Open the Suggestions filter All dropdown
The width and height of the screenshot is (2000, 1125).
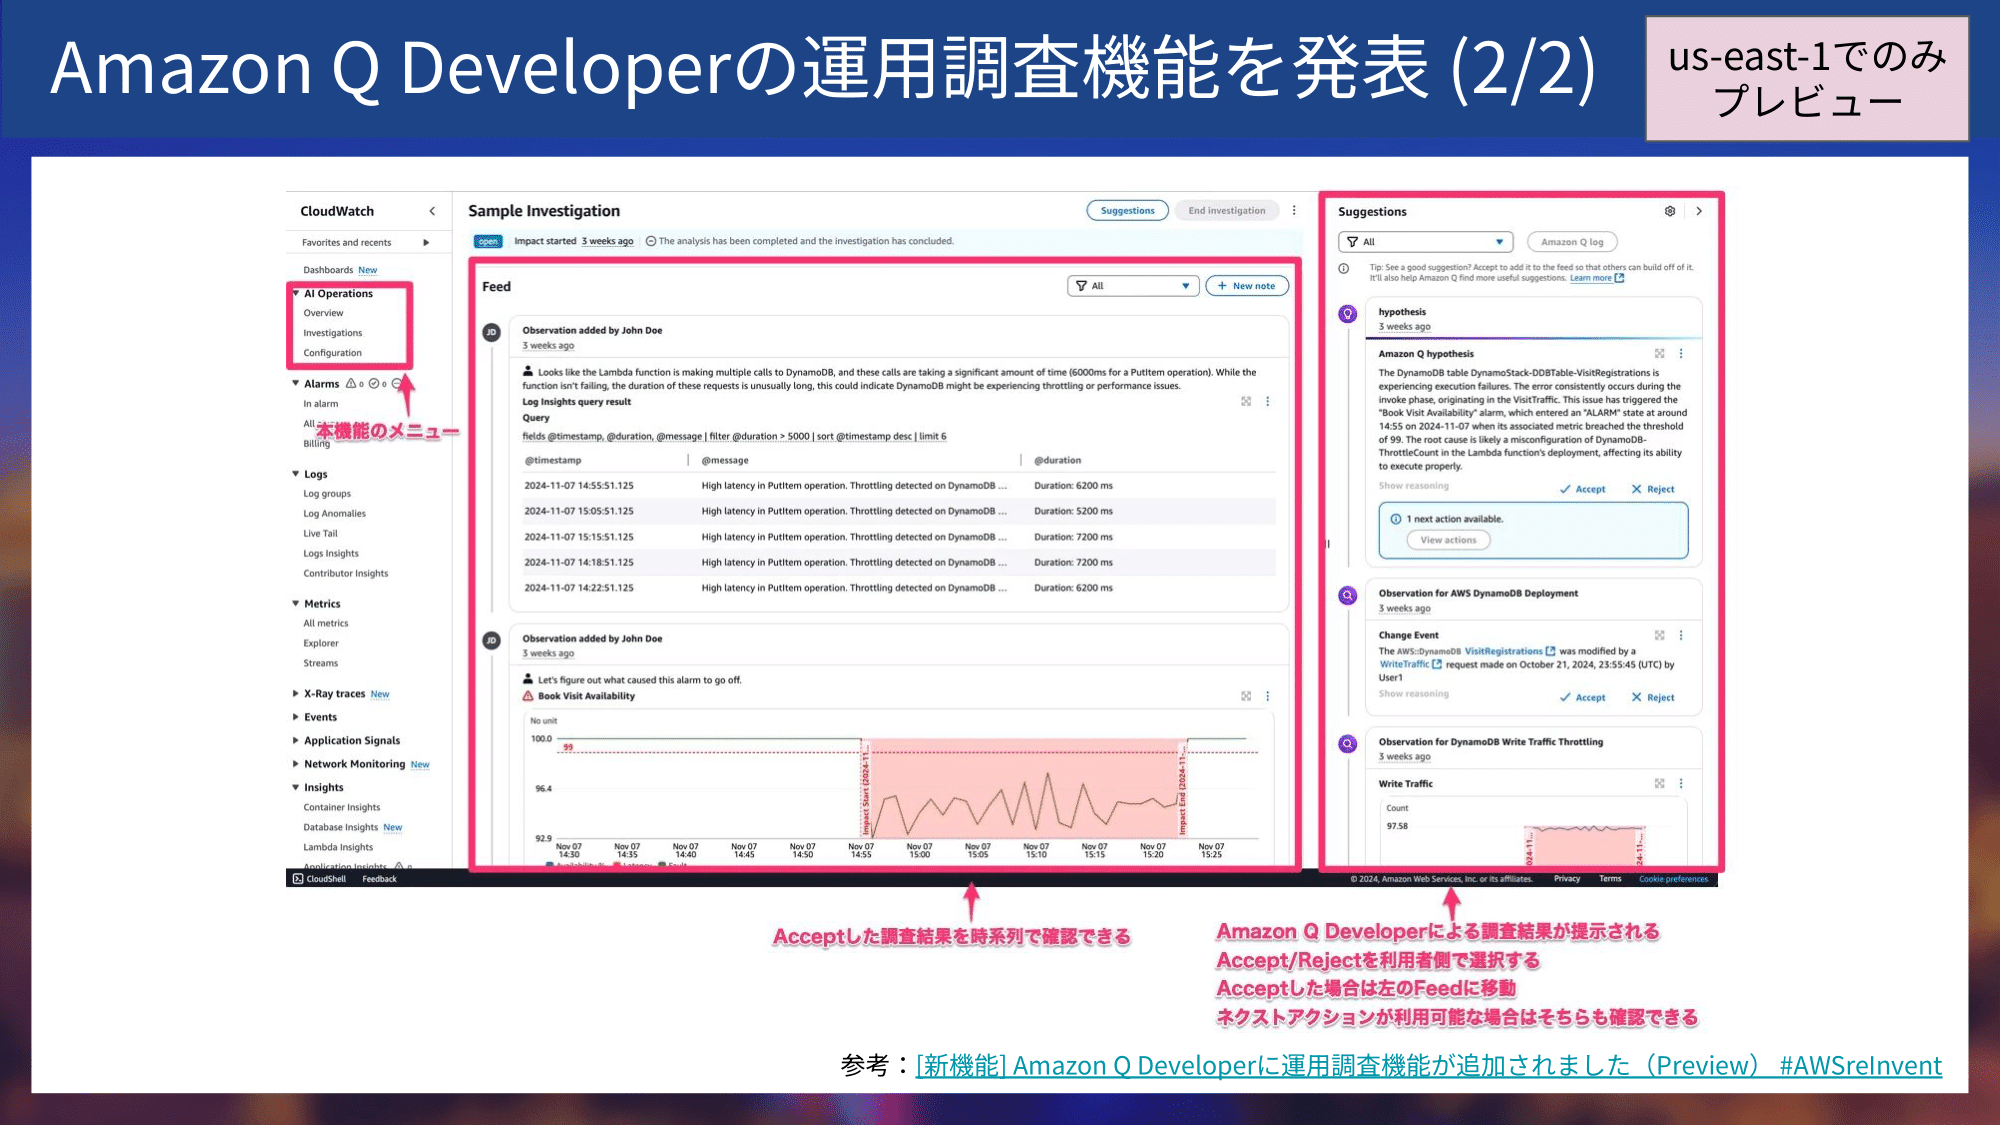1425,242
